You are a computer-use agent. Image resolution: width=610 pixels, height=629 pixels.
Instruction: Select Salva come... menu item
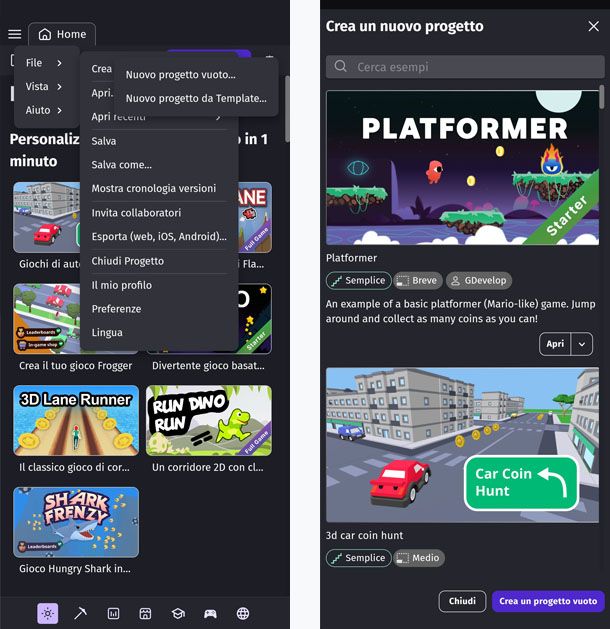[x=159, y=165]
